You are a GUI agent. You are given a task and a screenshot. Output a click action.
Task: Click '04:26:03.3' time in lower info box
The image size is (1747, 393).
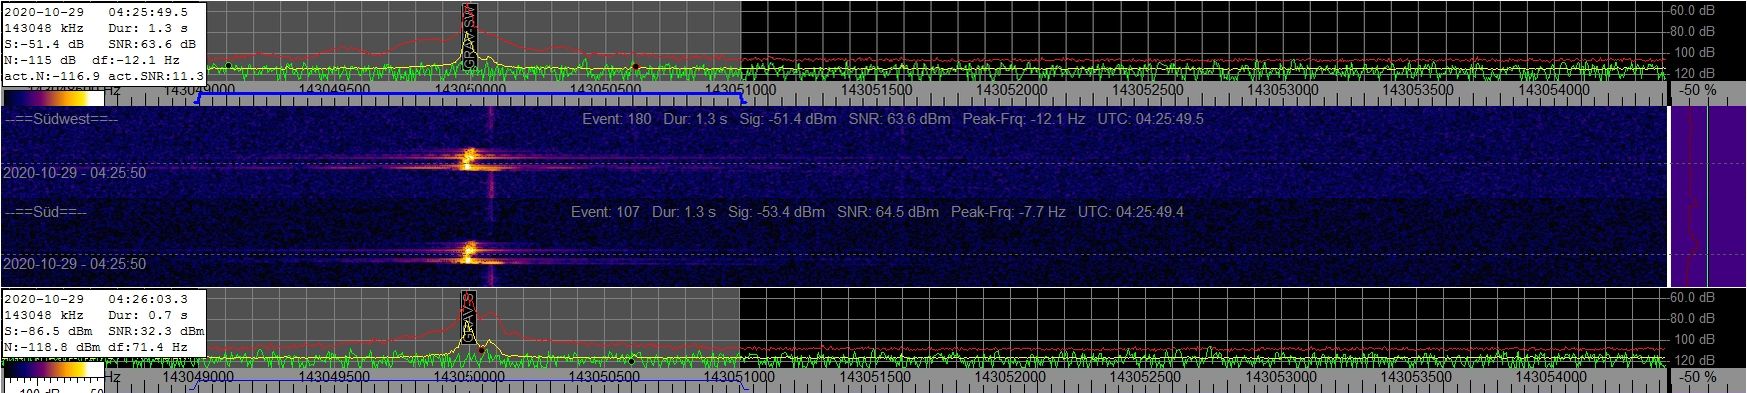pyautogui.click(x=148, y=299)
